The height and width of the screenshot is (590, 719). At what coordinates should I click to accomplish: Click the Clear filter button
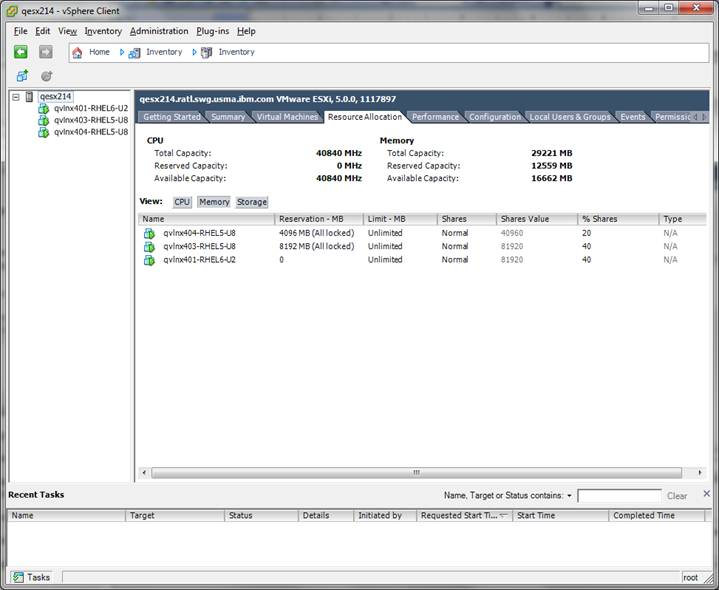coord(677,496)
